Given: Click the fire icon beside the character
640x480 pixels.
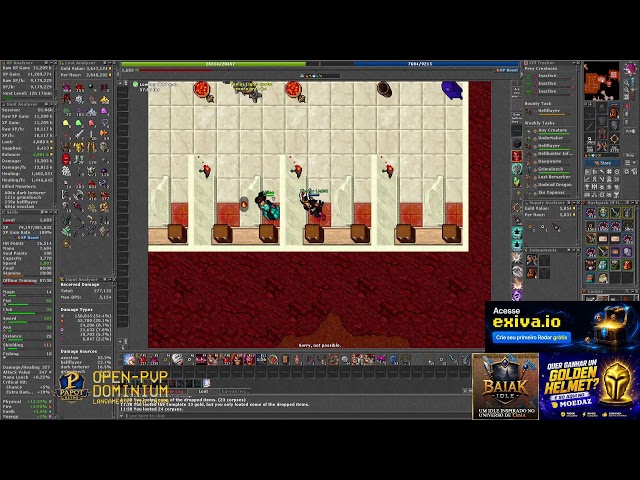Looking at the screenshot, I should (x=244, y=204).
